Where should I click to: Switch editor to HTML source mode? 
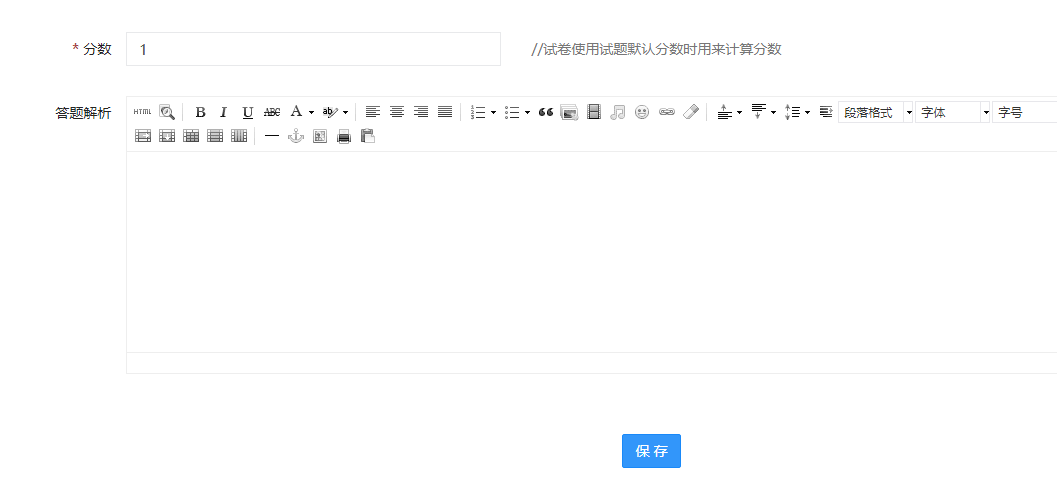tap(142, 112)
